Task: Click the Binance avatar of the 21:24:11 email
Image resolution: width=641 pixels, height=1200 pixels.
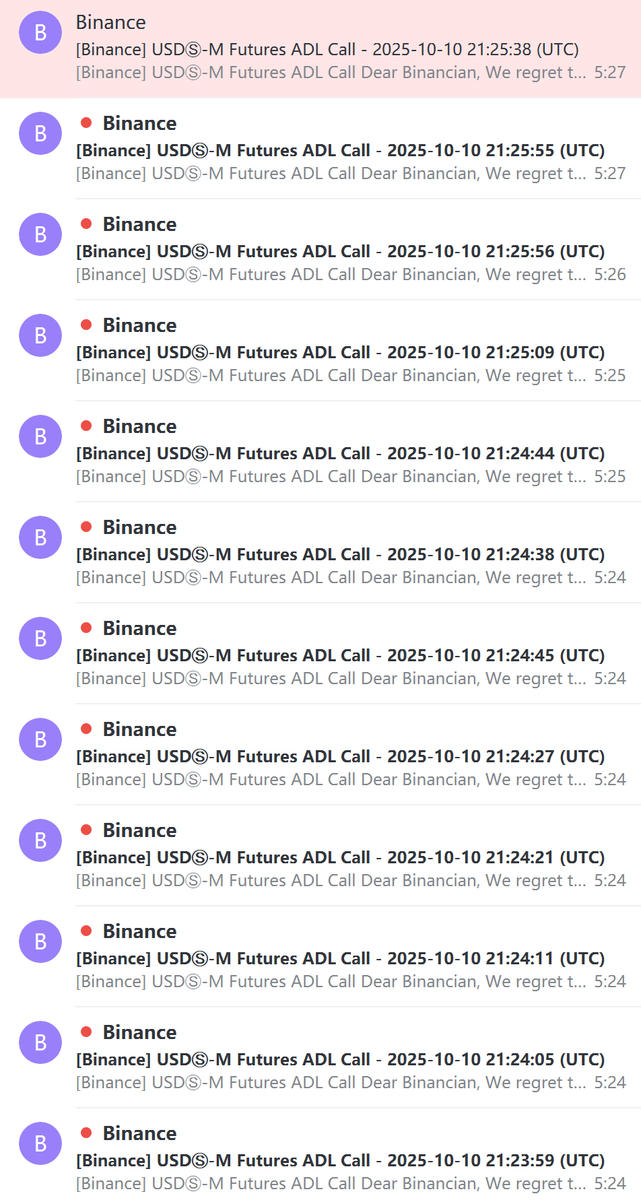Action: click(40, 942)
